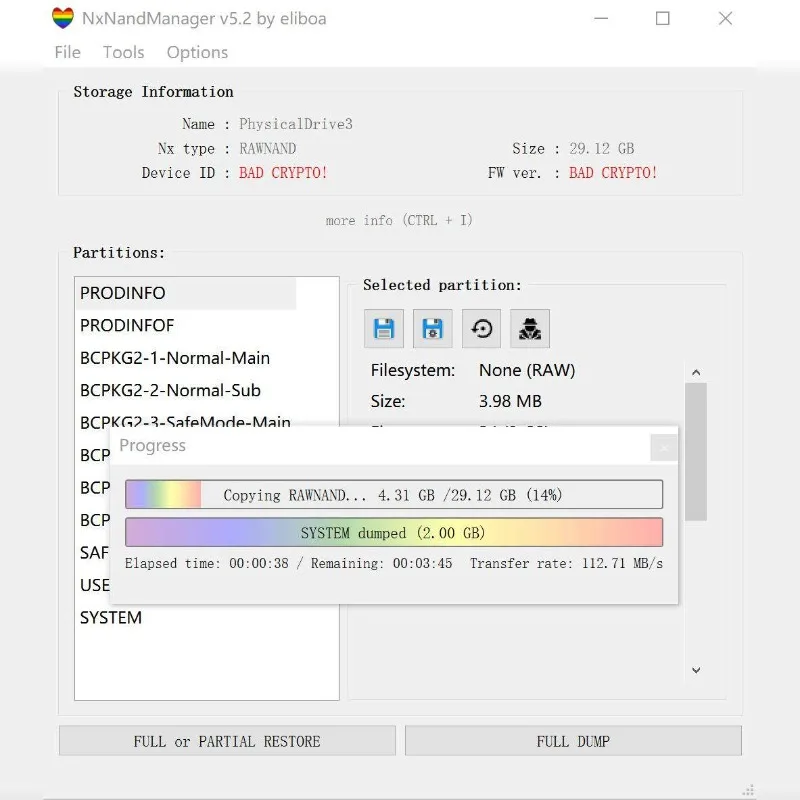Click the advanced dump floppy icon with gear

(433, 329)
